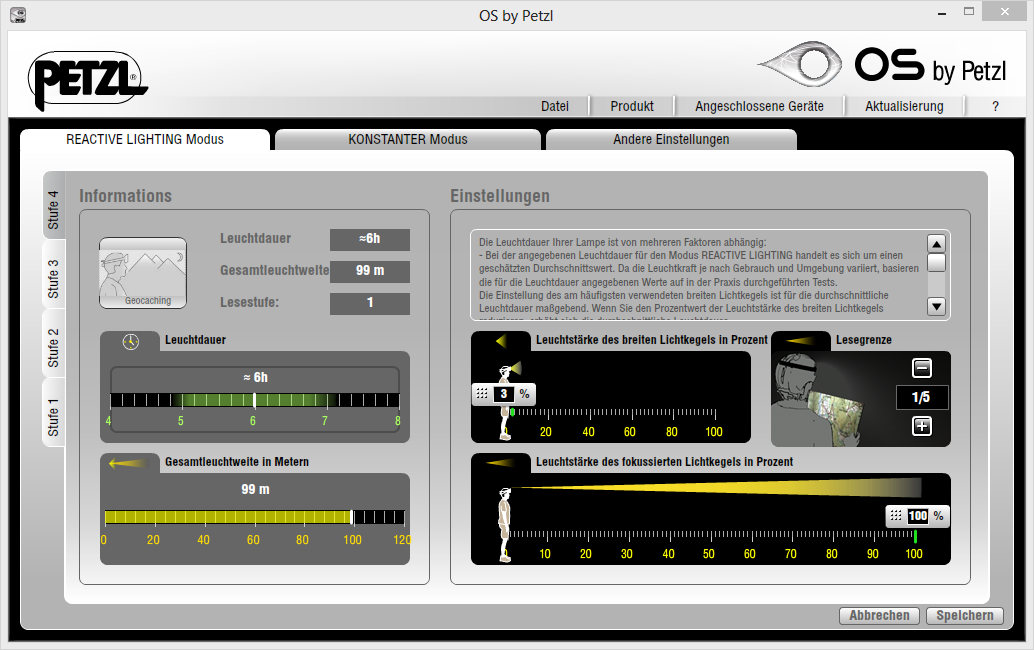Screen dimensions: 1034x650
Task: Open the Angeschlossene Geräte menu
Action: coord(759,106)
